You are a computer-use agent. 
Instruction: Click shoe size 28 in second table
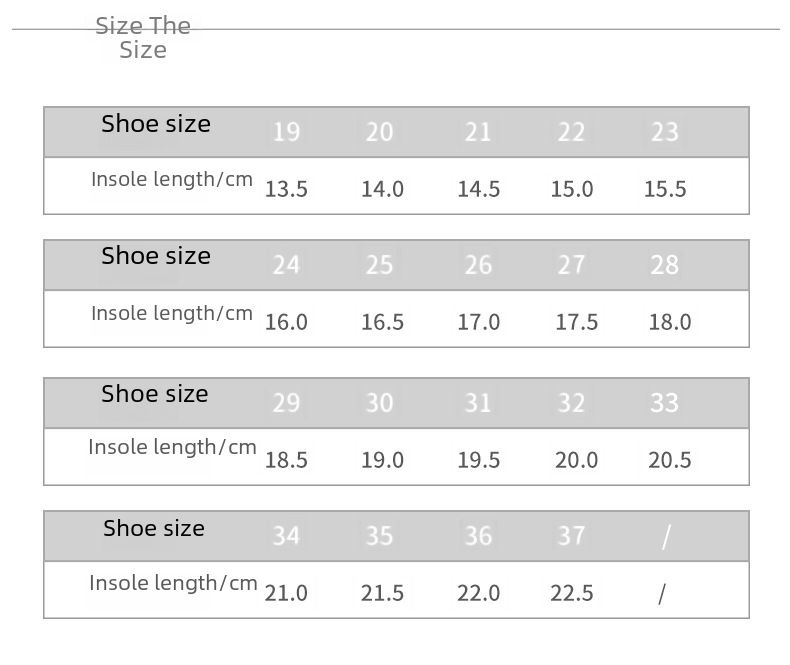click(665, 265)
